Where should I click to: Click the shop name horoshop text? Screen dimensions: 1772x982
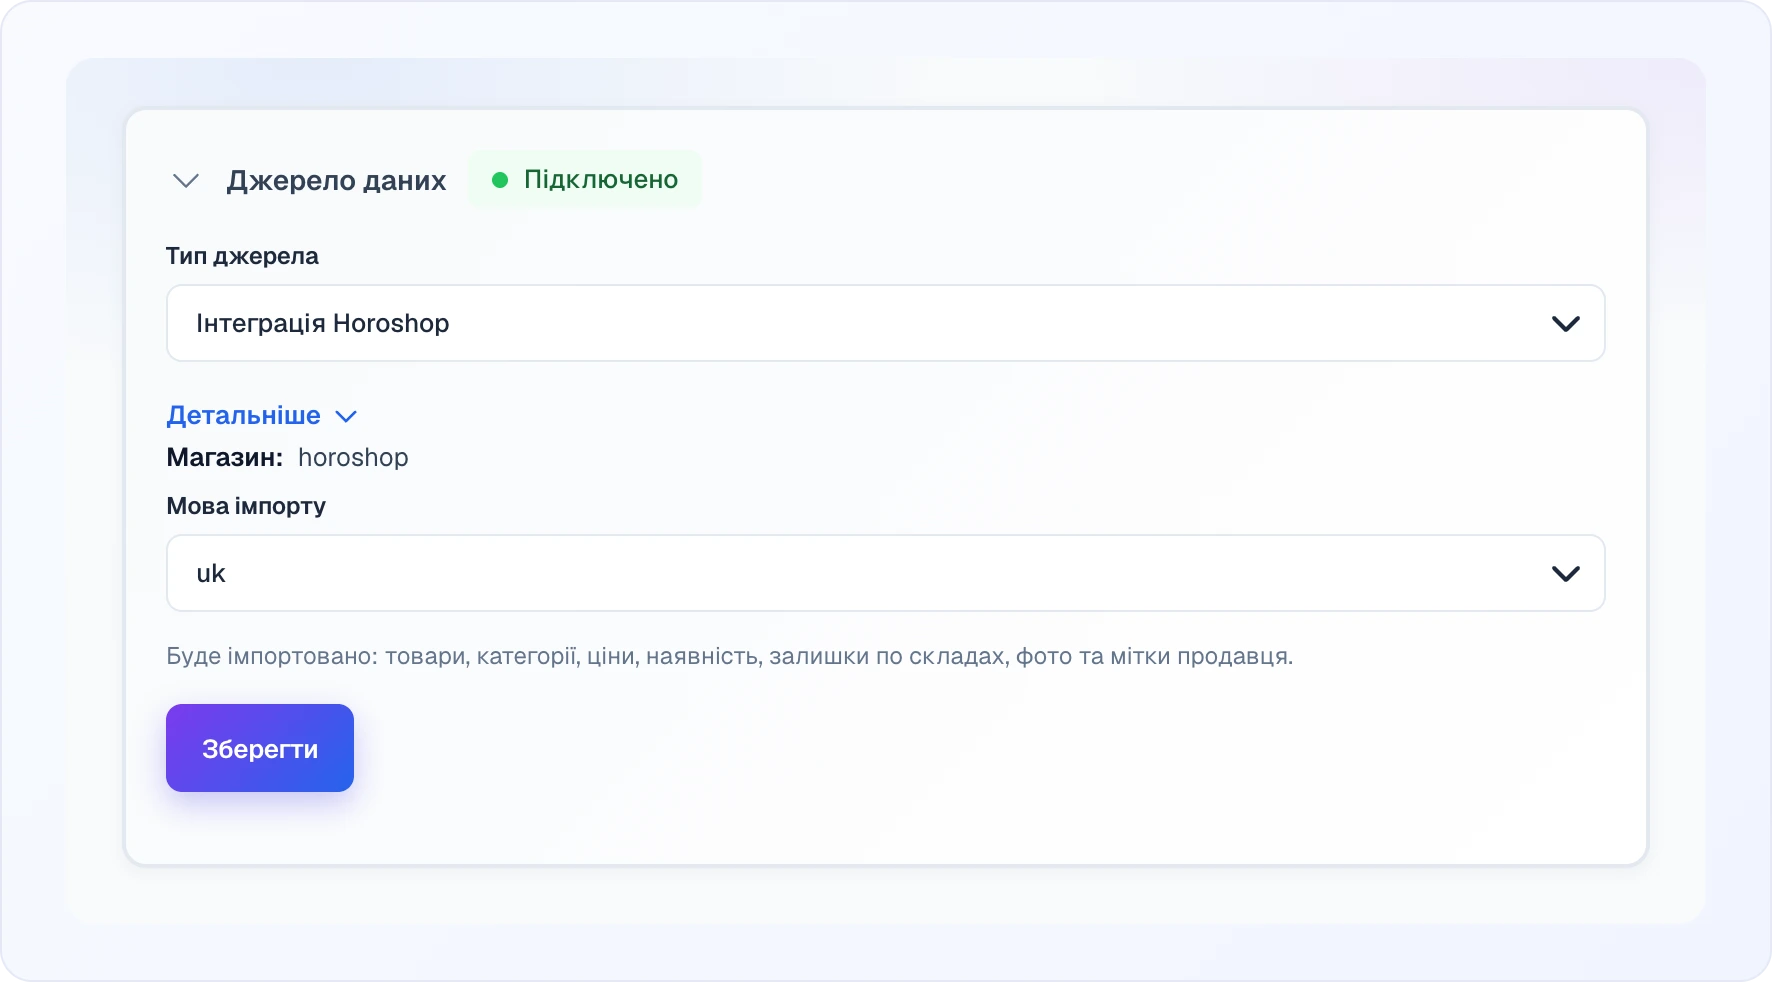click(x=353, y=457)
